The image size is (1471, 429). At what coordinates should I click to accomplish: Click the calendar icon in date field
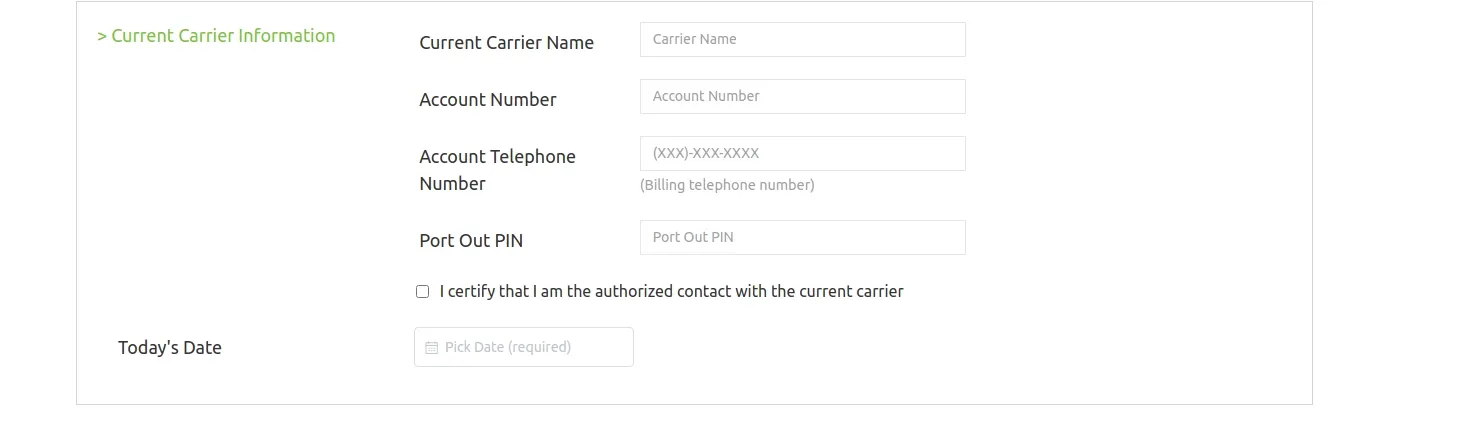click(431, 348)
